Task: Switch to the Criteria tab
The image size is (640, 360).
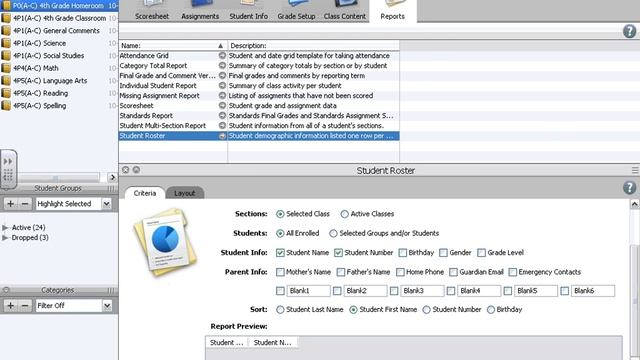Action: pos(145,193)
